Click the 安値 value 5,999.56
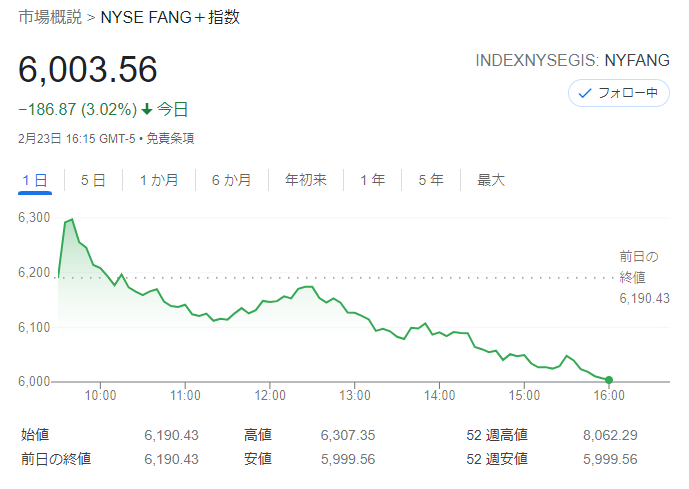This screenshot has height=489, width=689. [x=348, y=459]
